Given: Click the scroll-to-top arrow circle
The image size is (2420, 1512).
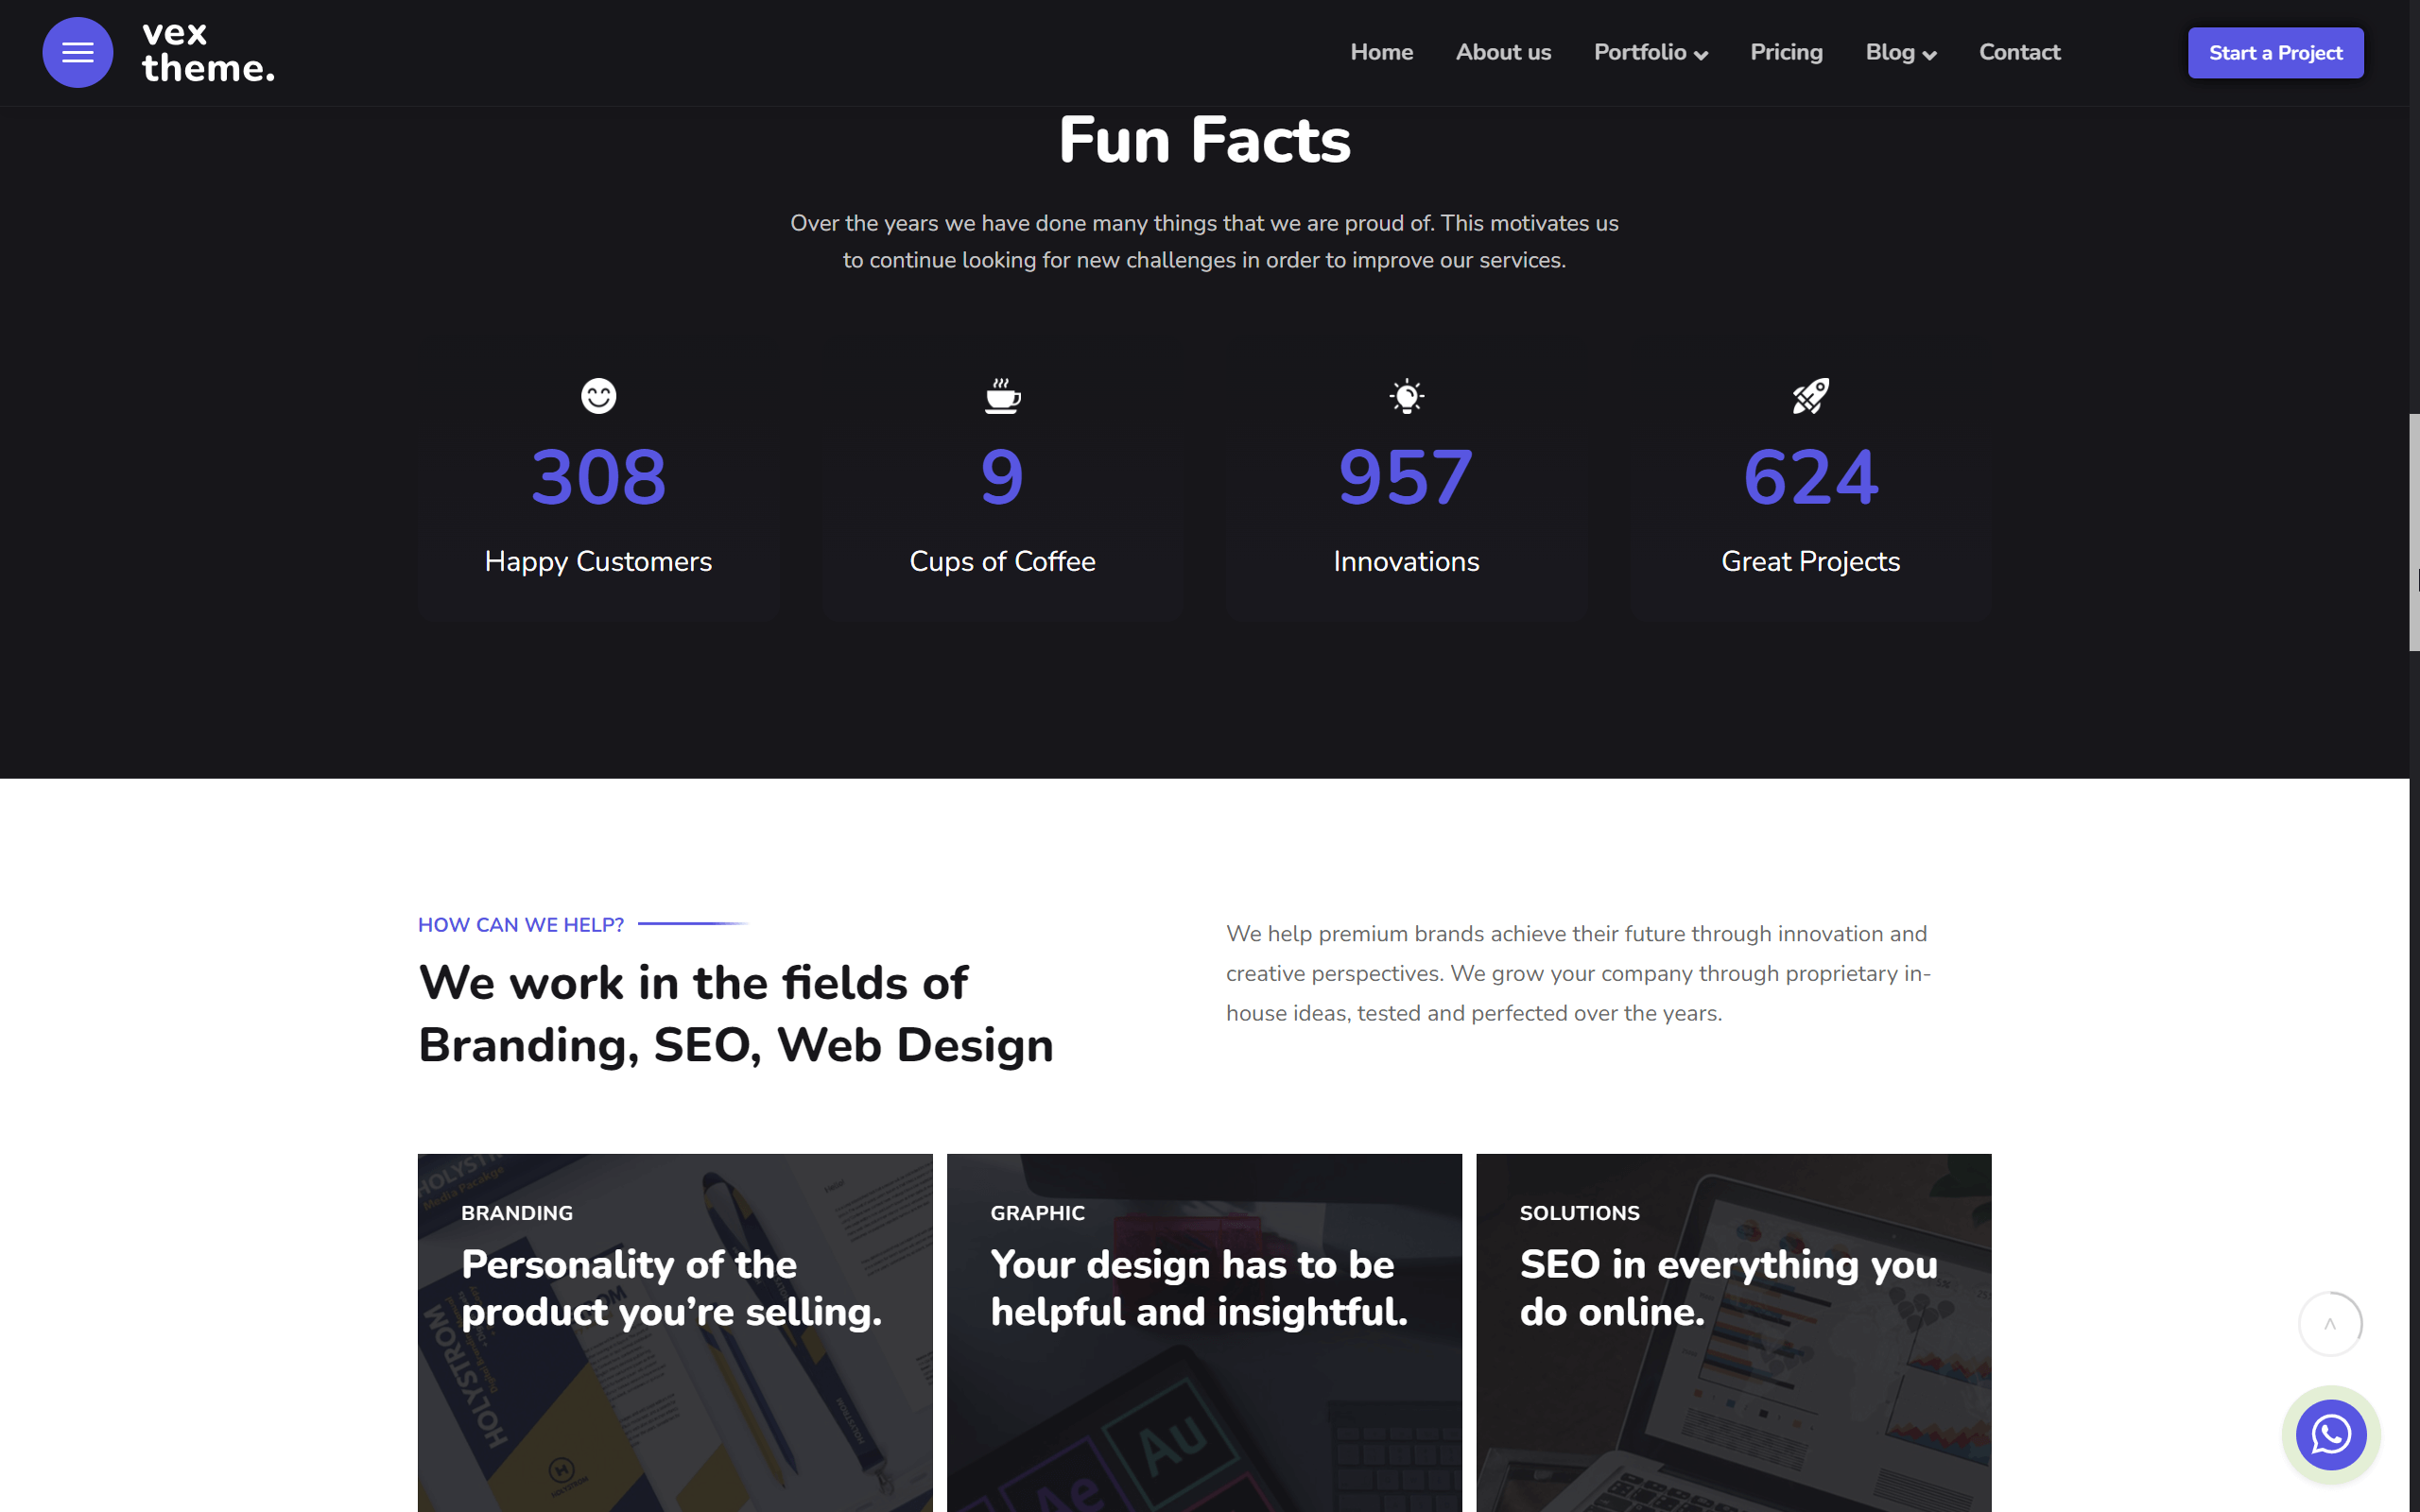Looking at the screenshot, I should tap(2330, 1323).
